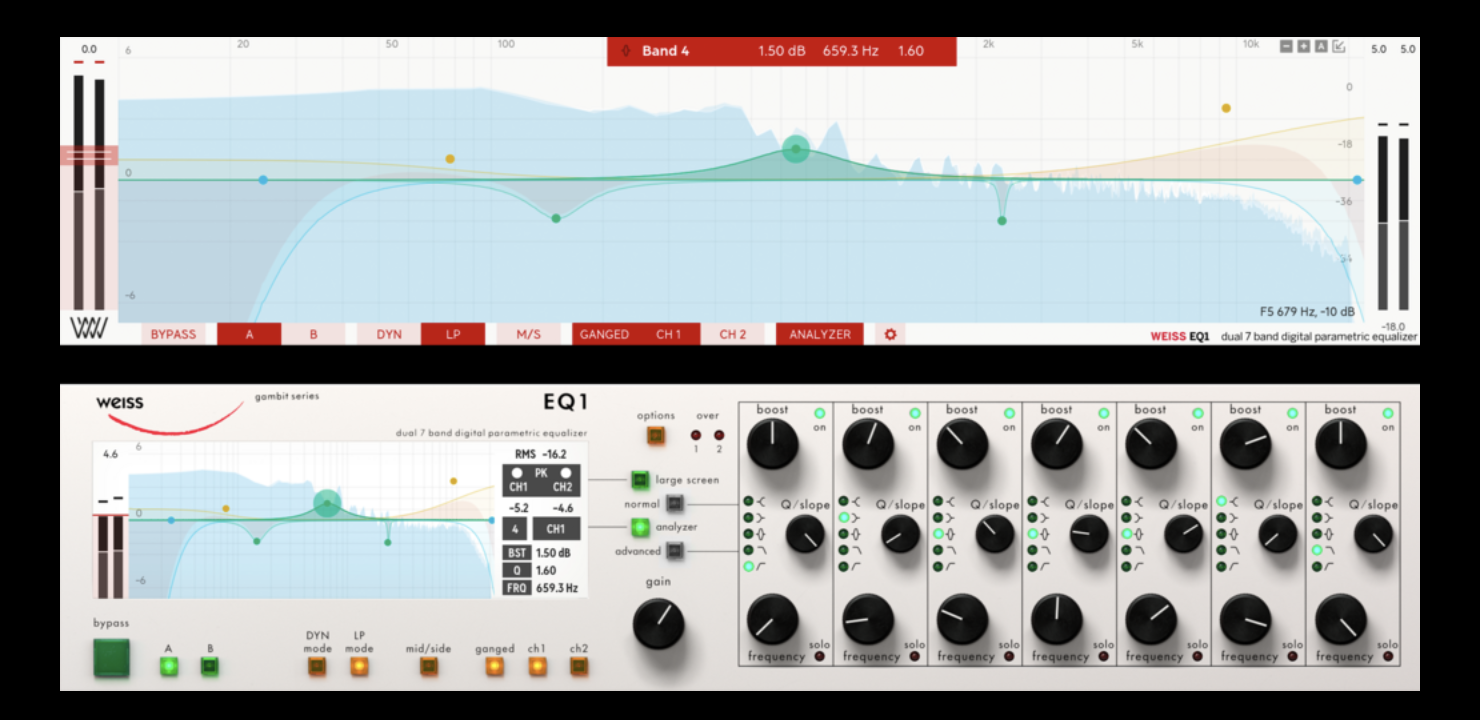Viewport: 1480px width, 720px height.
Task: Enable solo on band 2
Action: (914, 657)
